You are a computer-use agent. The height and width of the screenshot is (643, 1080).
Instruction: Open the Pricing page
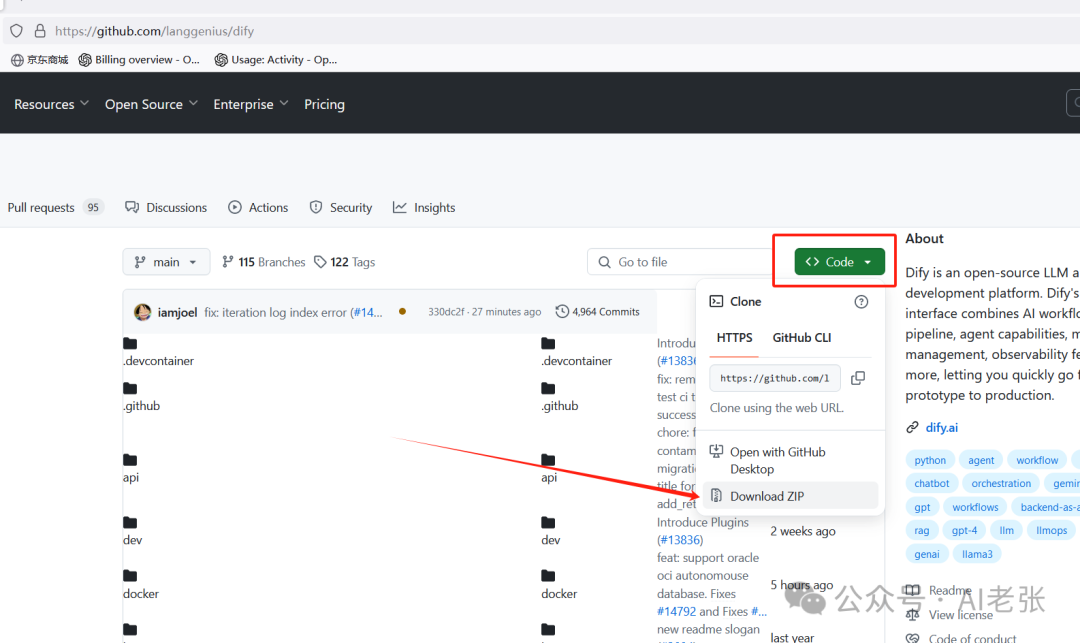(324, 104)
